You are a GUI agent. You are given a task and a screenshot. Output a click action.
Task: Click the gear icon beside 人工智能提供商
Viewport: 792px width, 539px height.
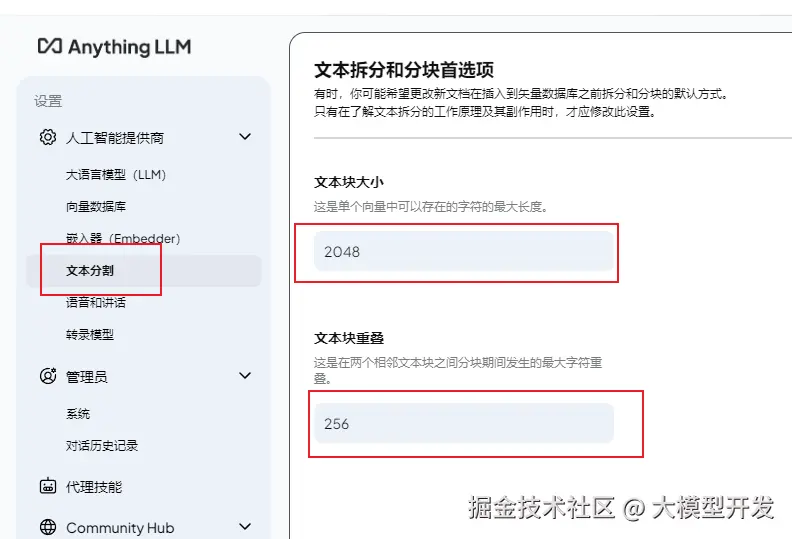47,138
